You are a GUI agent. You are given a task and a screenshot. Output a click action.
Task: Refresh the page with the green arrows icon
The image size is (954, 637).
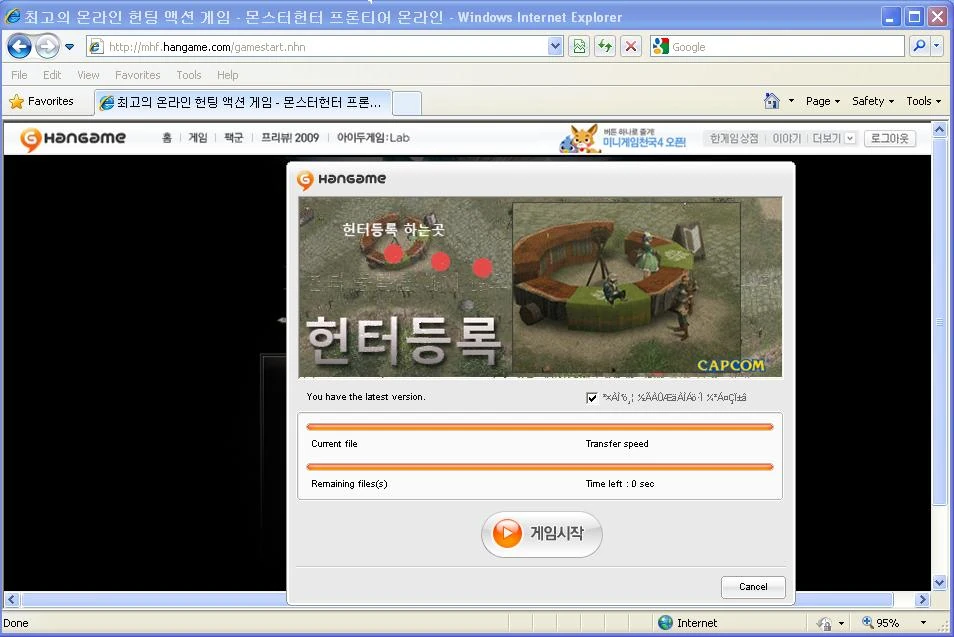[605, 47]
